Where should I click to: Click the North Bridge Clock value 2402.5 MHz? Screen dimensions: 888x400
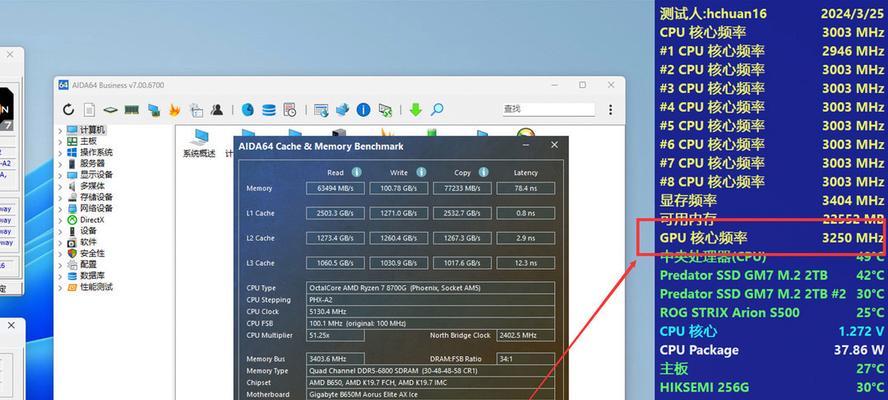526,335
